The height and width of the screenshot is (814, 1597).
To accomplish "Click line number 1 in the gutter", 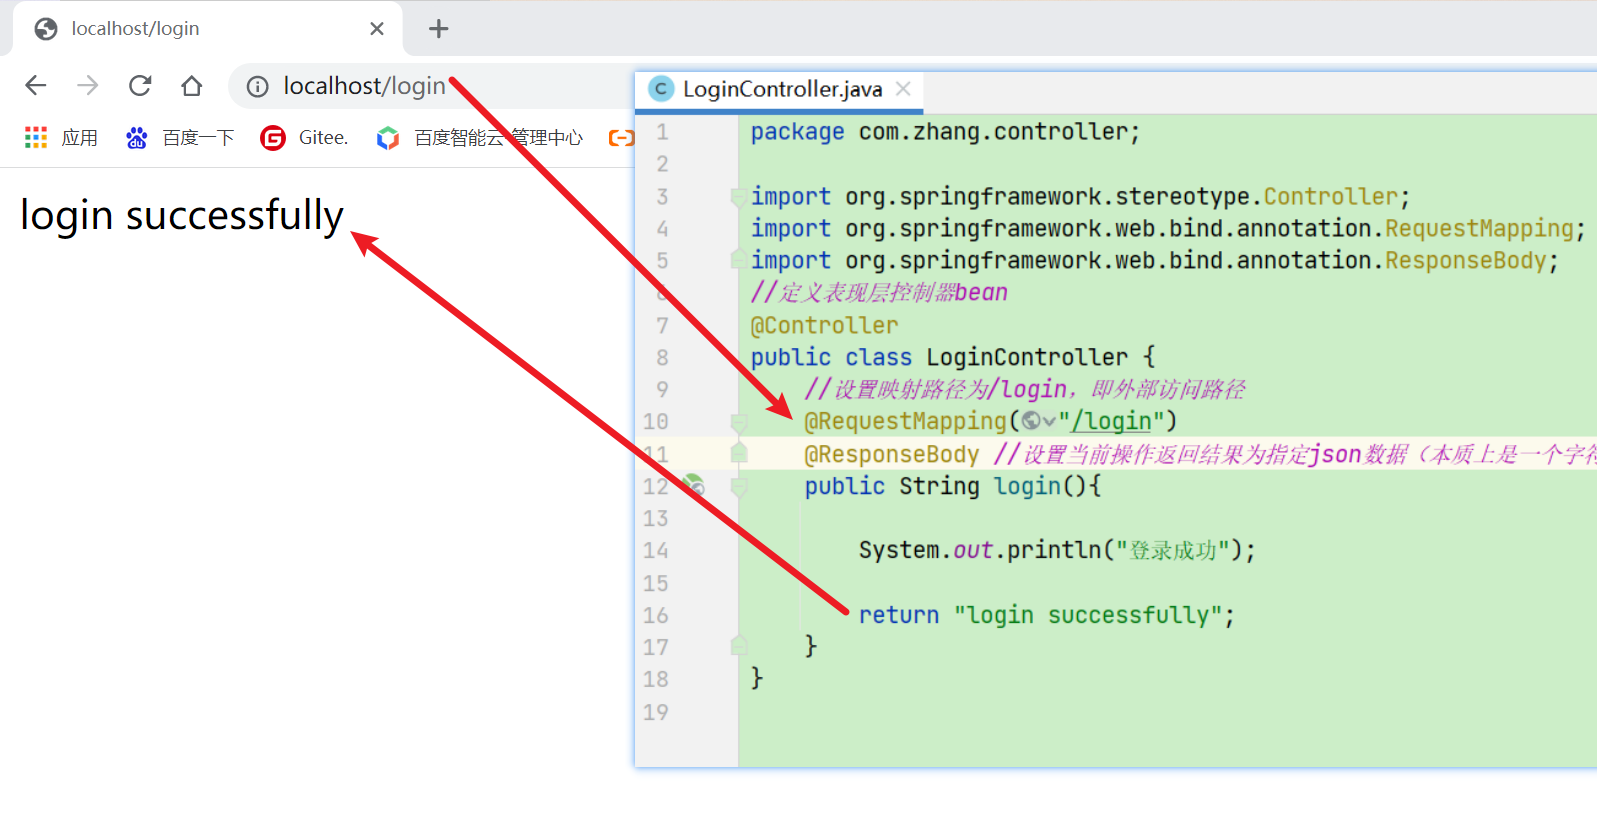I will point(662,132).
